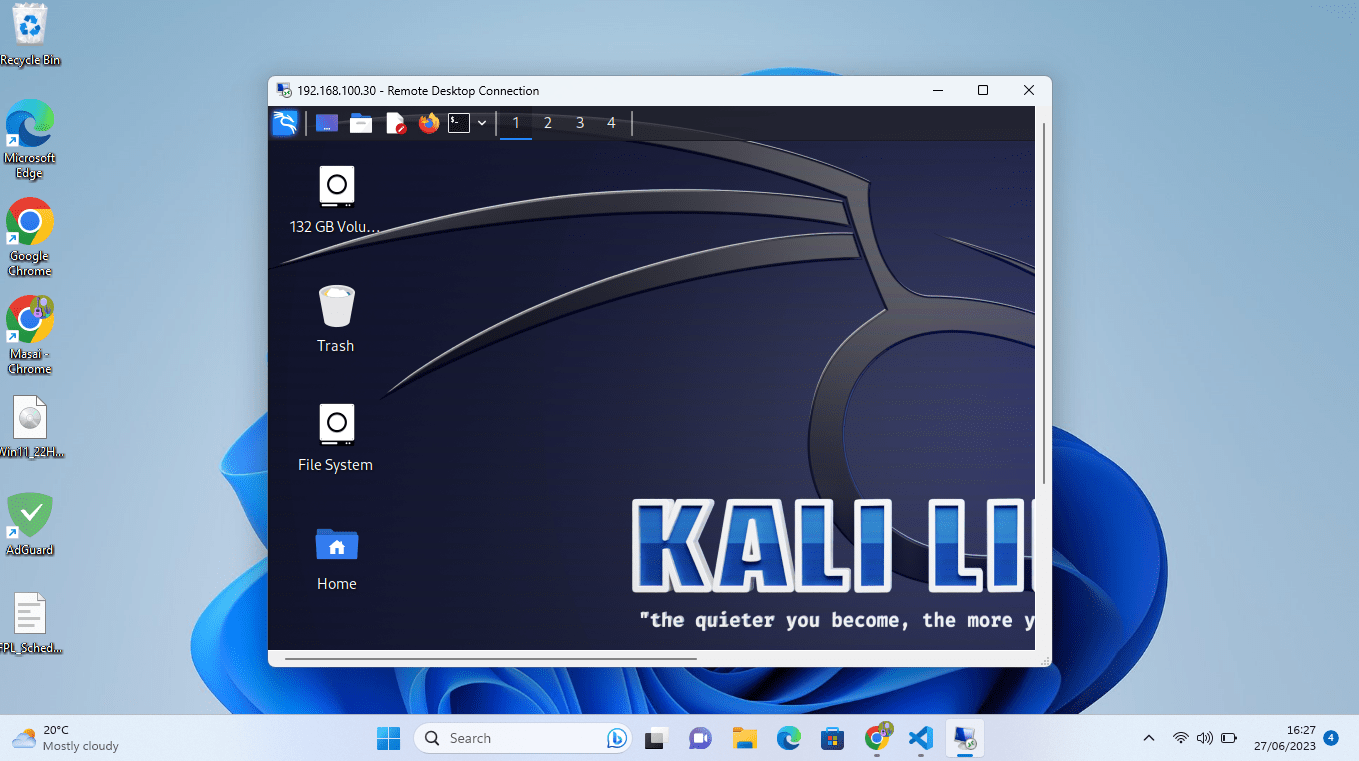Open the Kali applications menu dragon icon
Screen dimensions: 1359x761
coord(285,123)
